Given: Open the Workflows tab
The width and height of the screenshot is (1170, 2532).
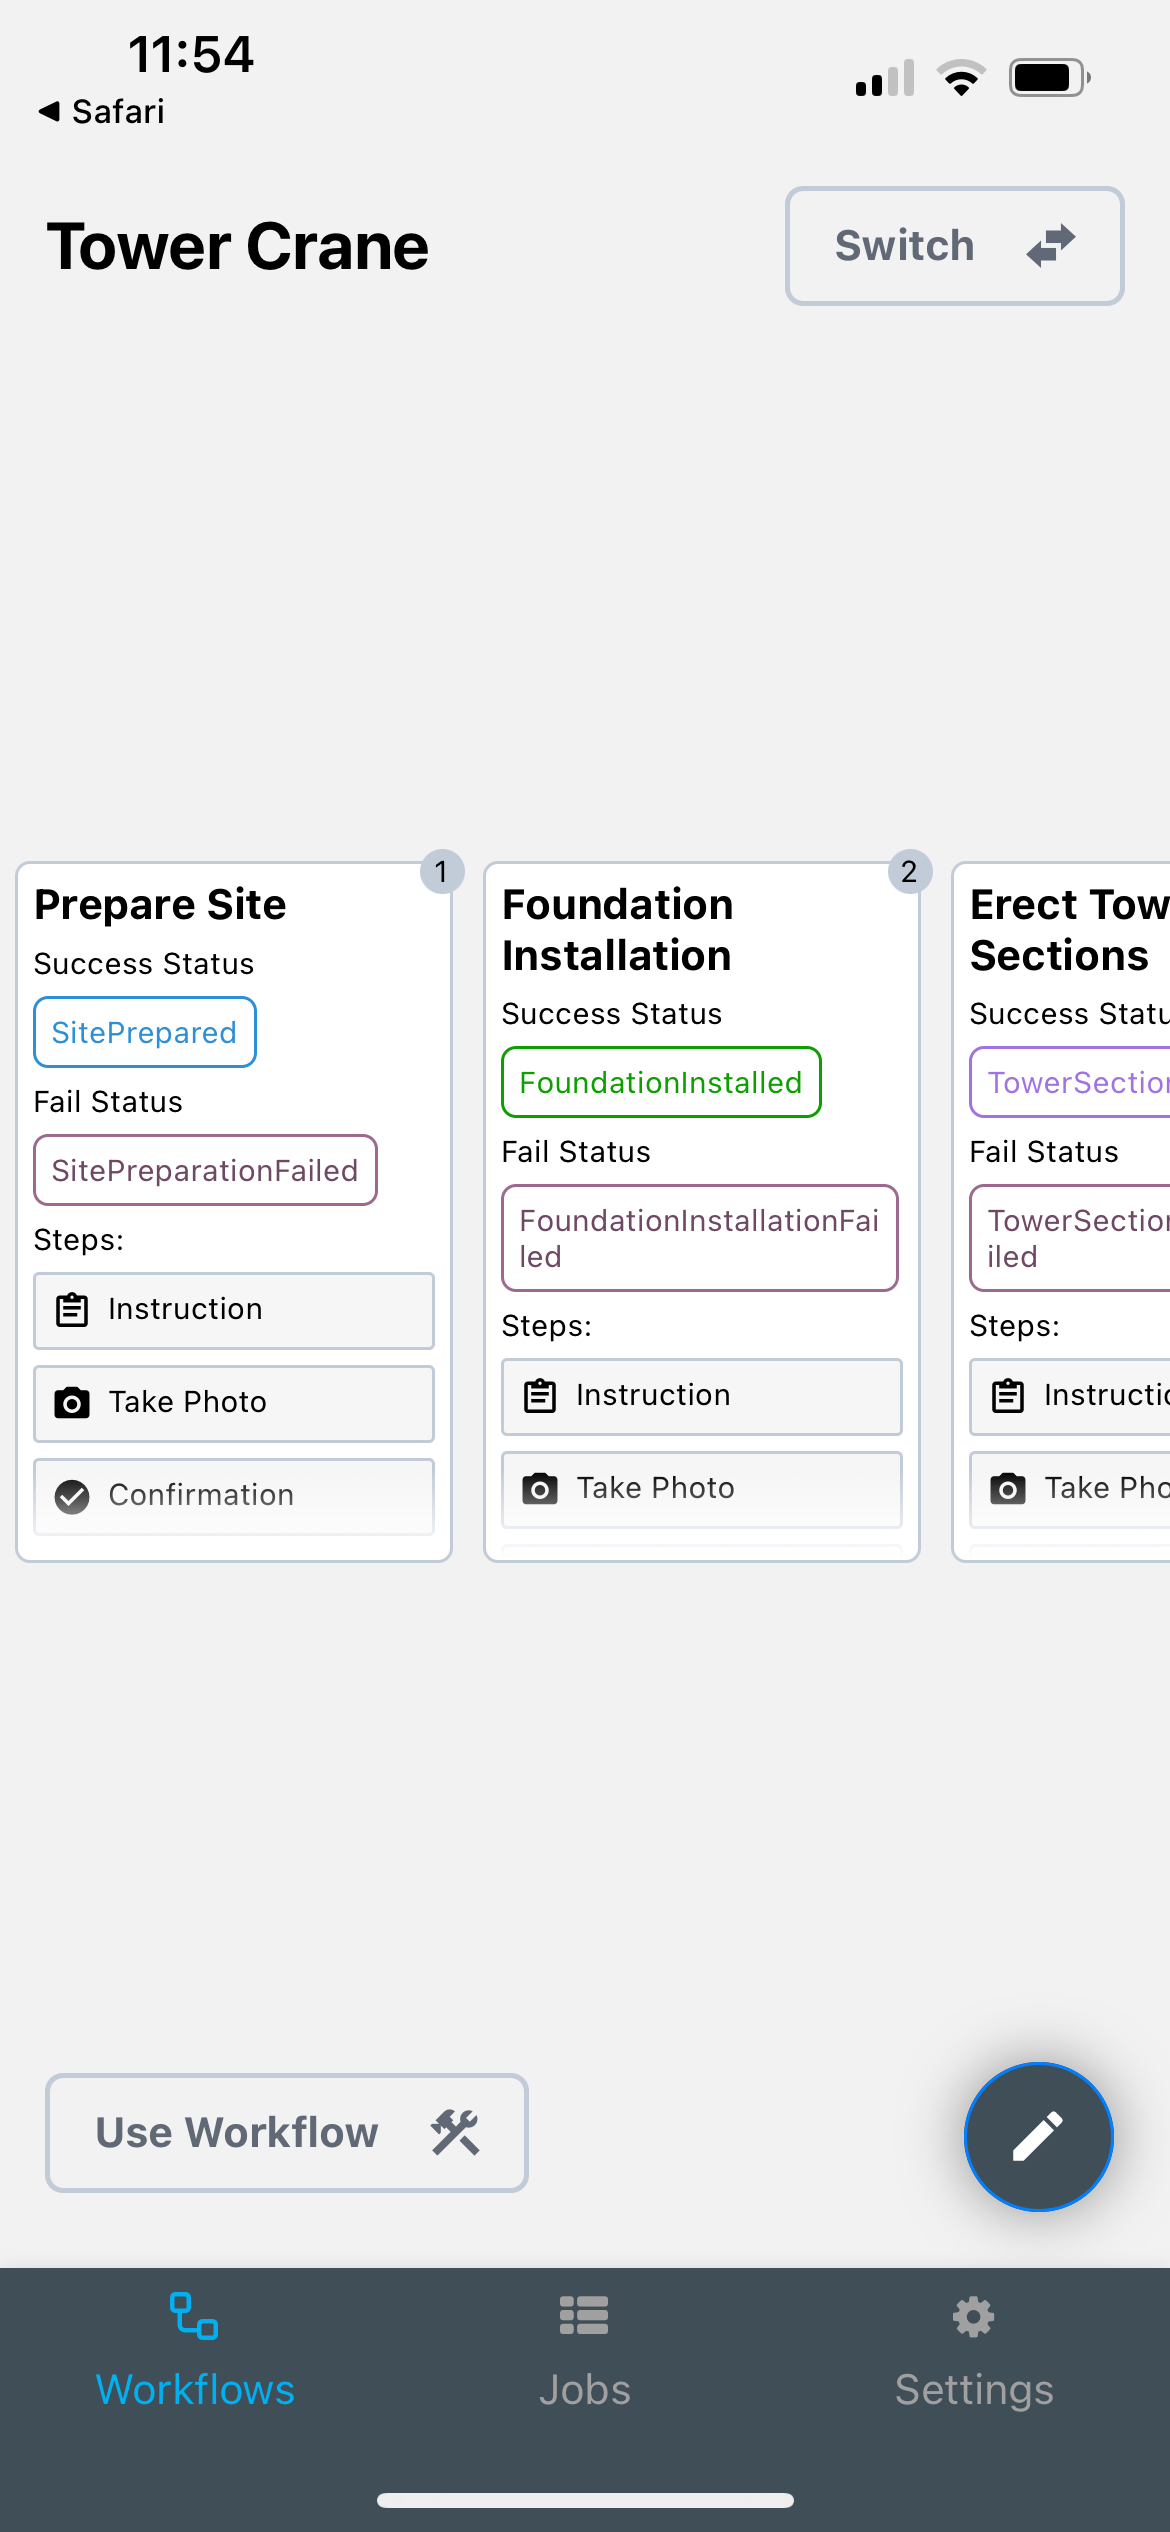Looking at the screenshot, I should [195, 2350].
